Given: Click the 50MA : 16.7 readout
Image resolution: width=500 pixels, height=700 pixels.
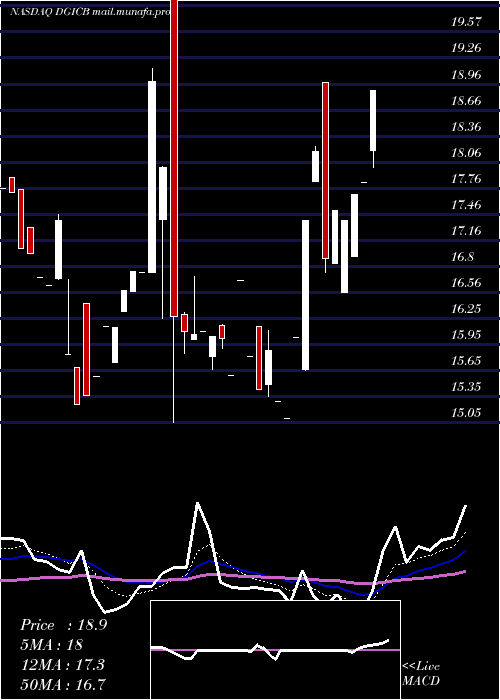Looking at the screenshot, I should point(63,684).
